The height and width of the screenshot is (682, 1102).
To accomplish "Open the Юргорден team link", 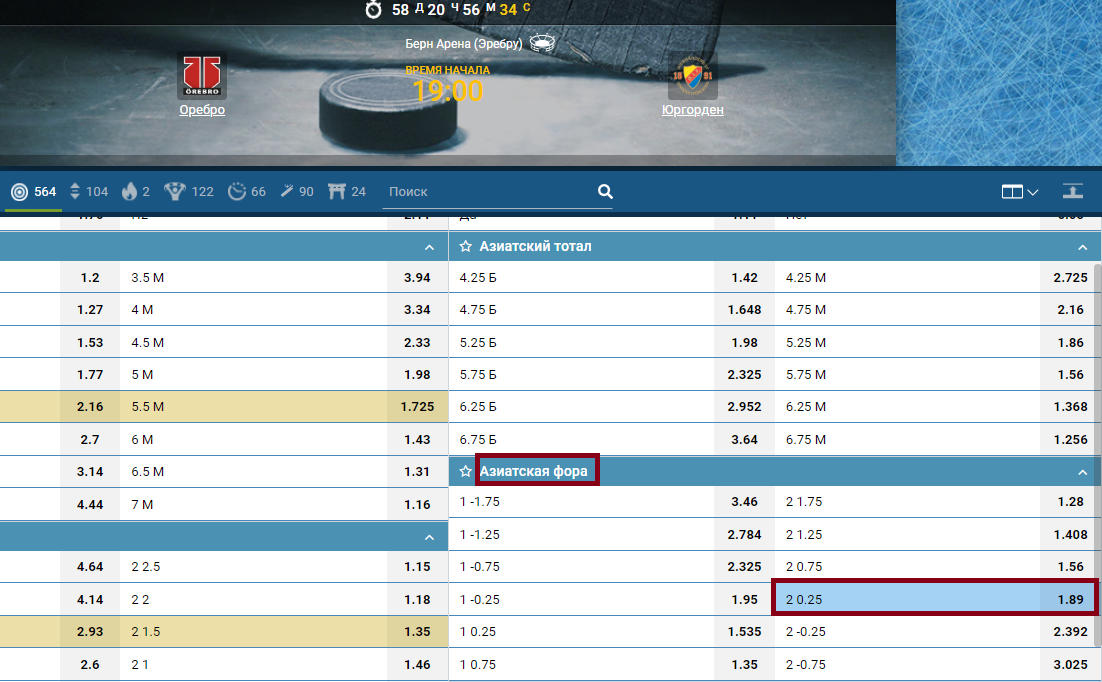I will tap(692, 110).
